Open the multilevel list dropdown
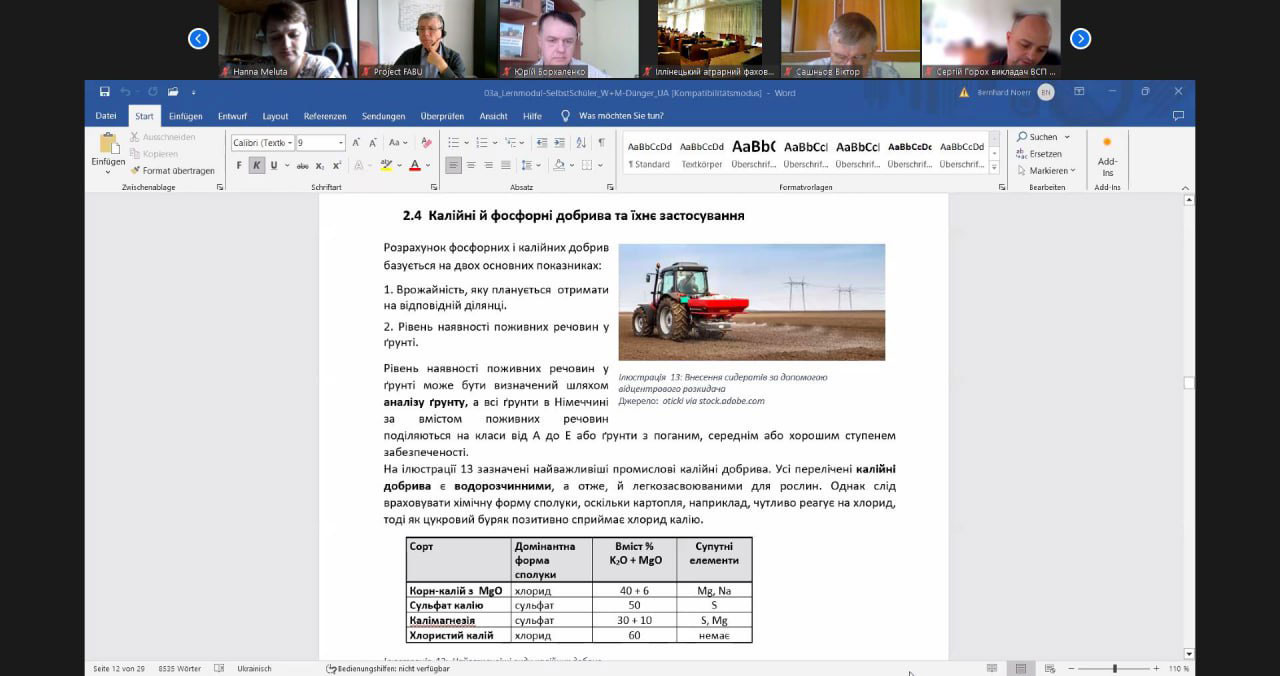 520,143
